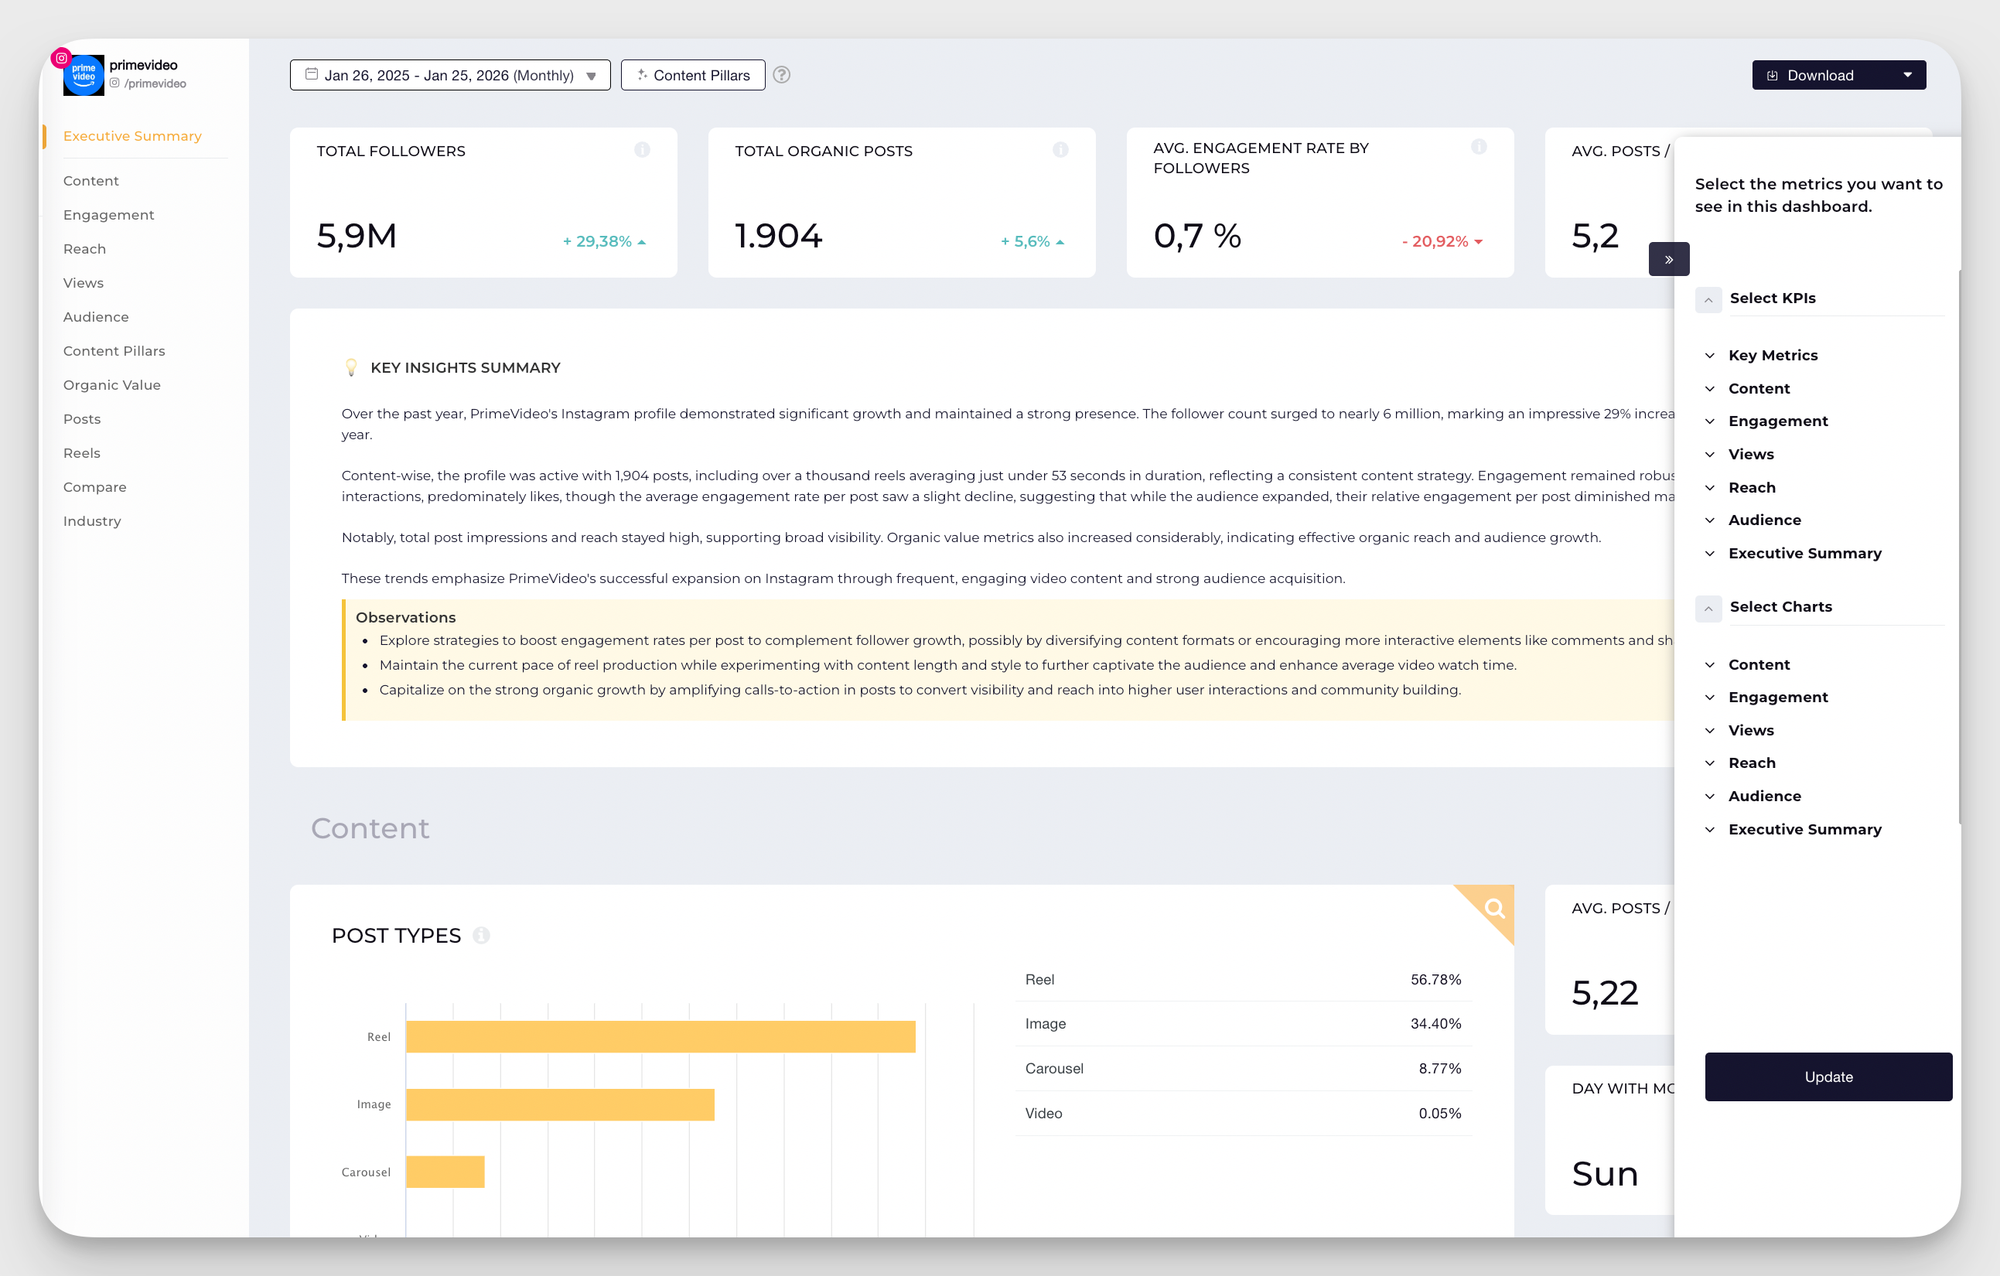
Task: Click the info icon on Total Followers card
Action: point(643,149)
